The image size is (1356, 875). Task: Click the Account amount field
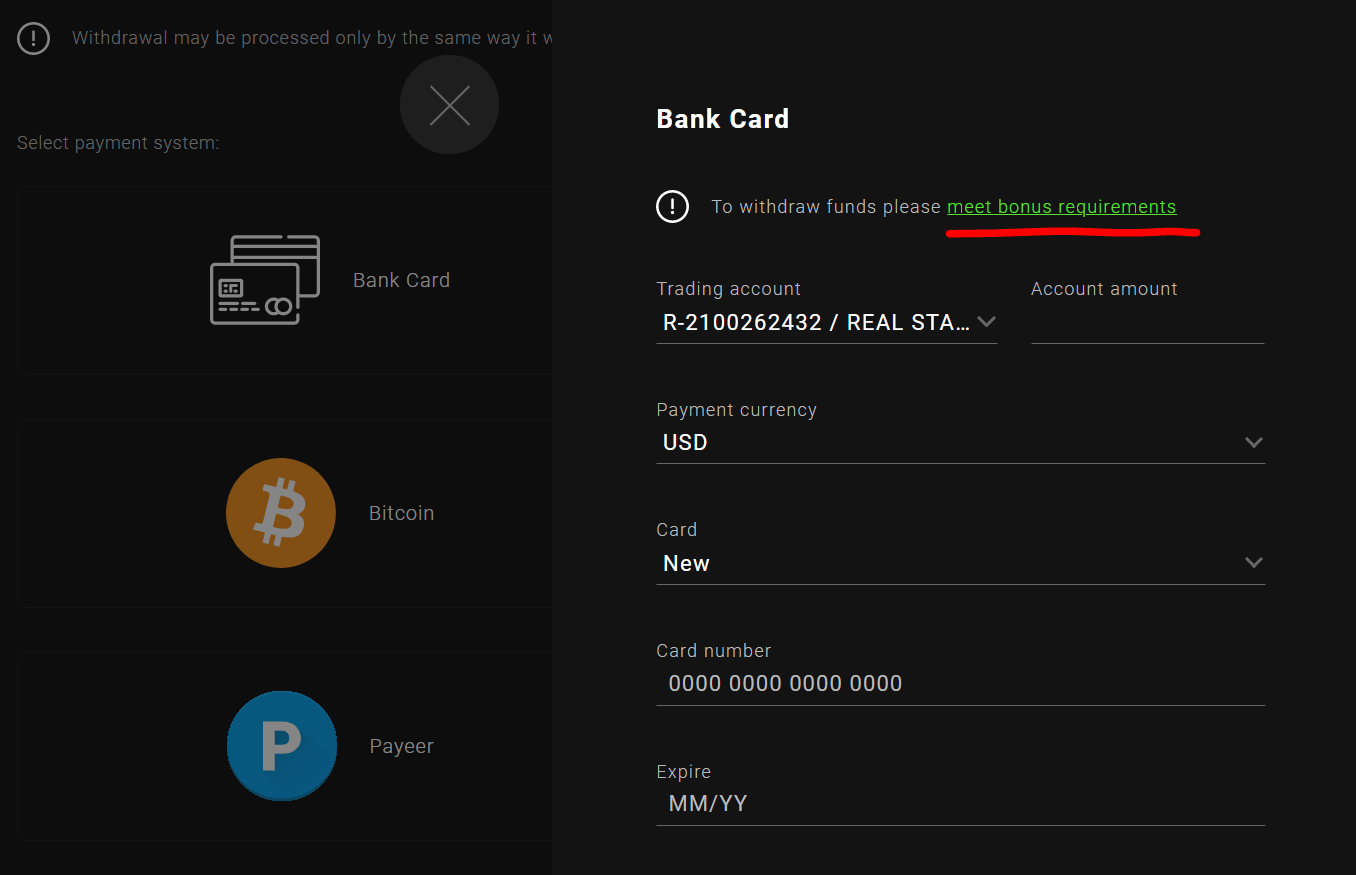pos(1148,323)
